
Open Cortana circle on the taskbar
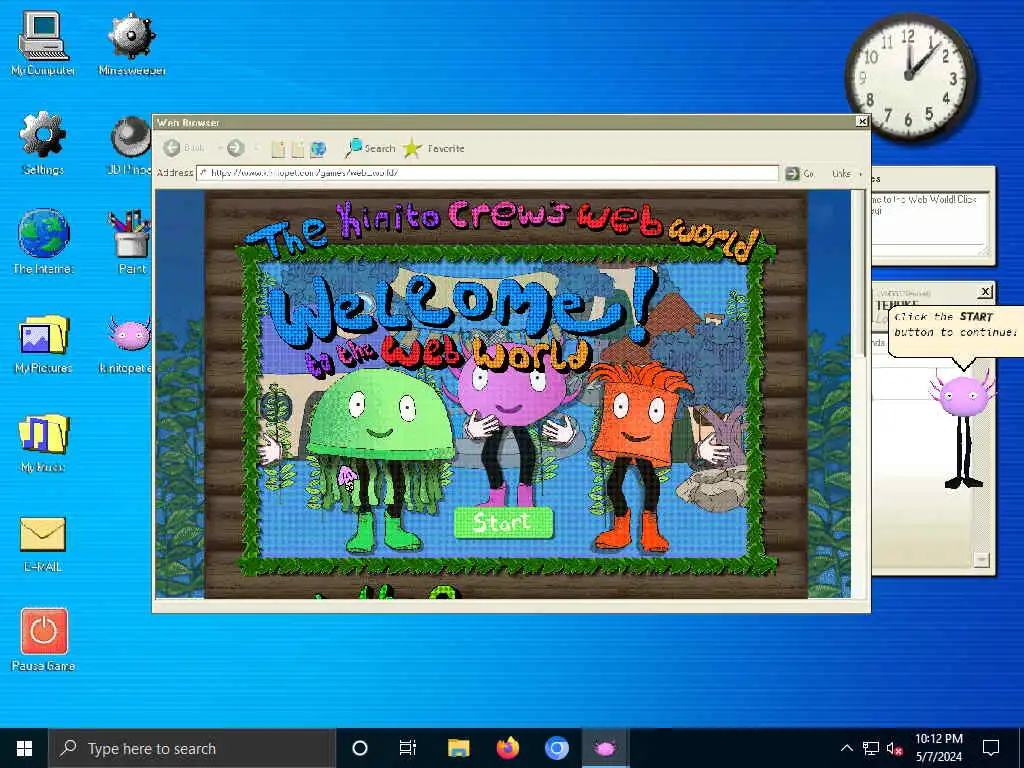click(359, 748)
